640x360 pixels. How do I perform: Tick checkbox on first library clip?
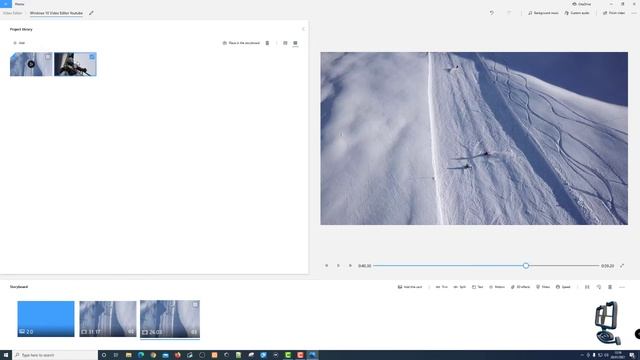(x=48, y=57)
